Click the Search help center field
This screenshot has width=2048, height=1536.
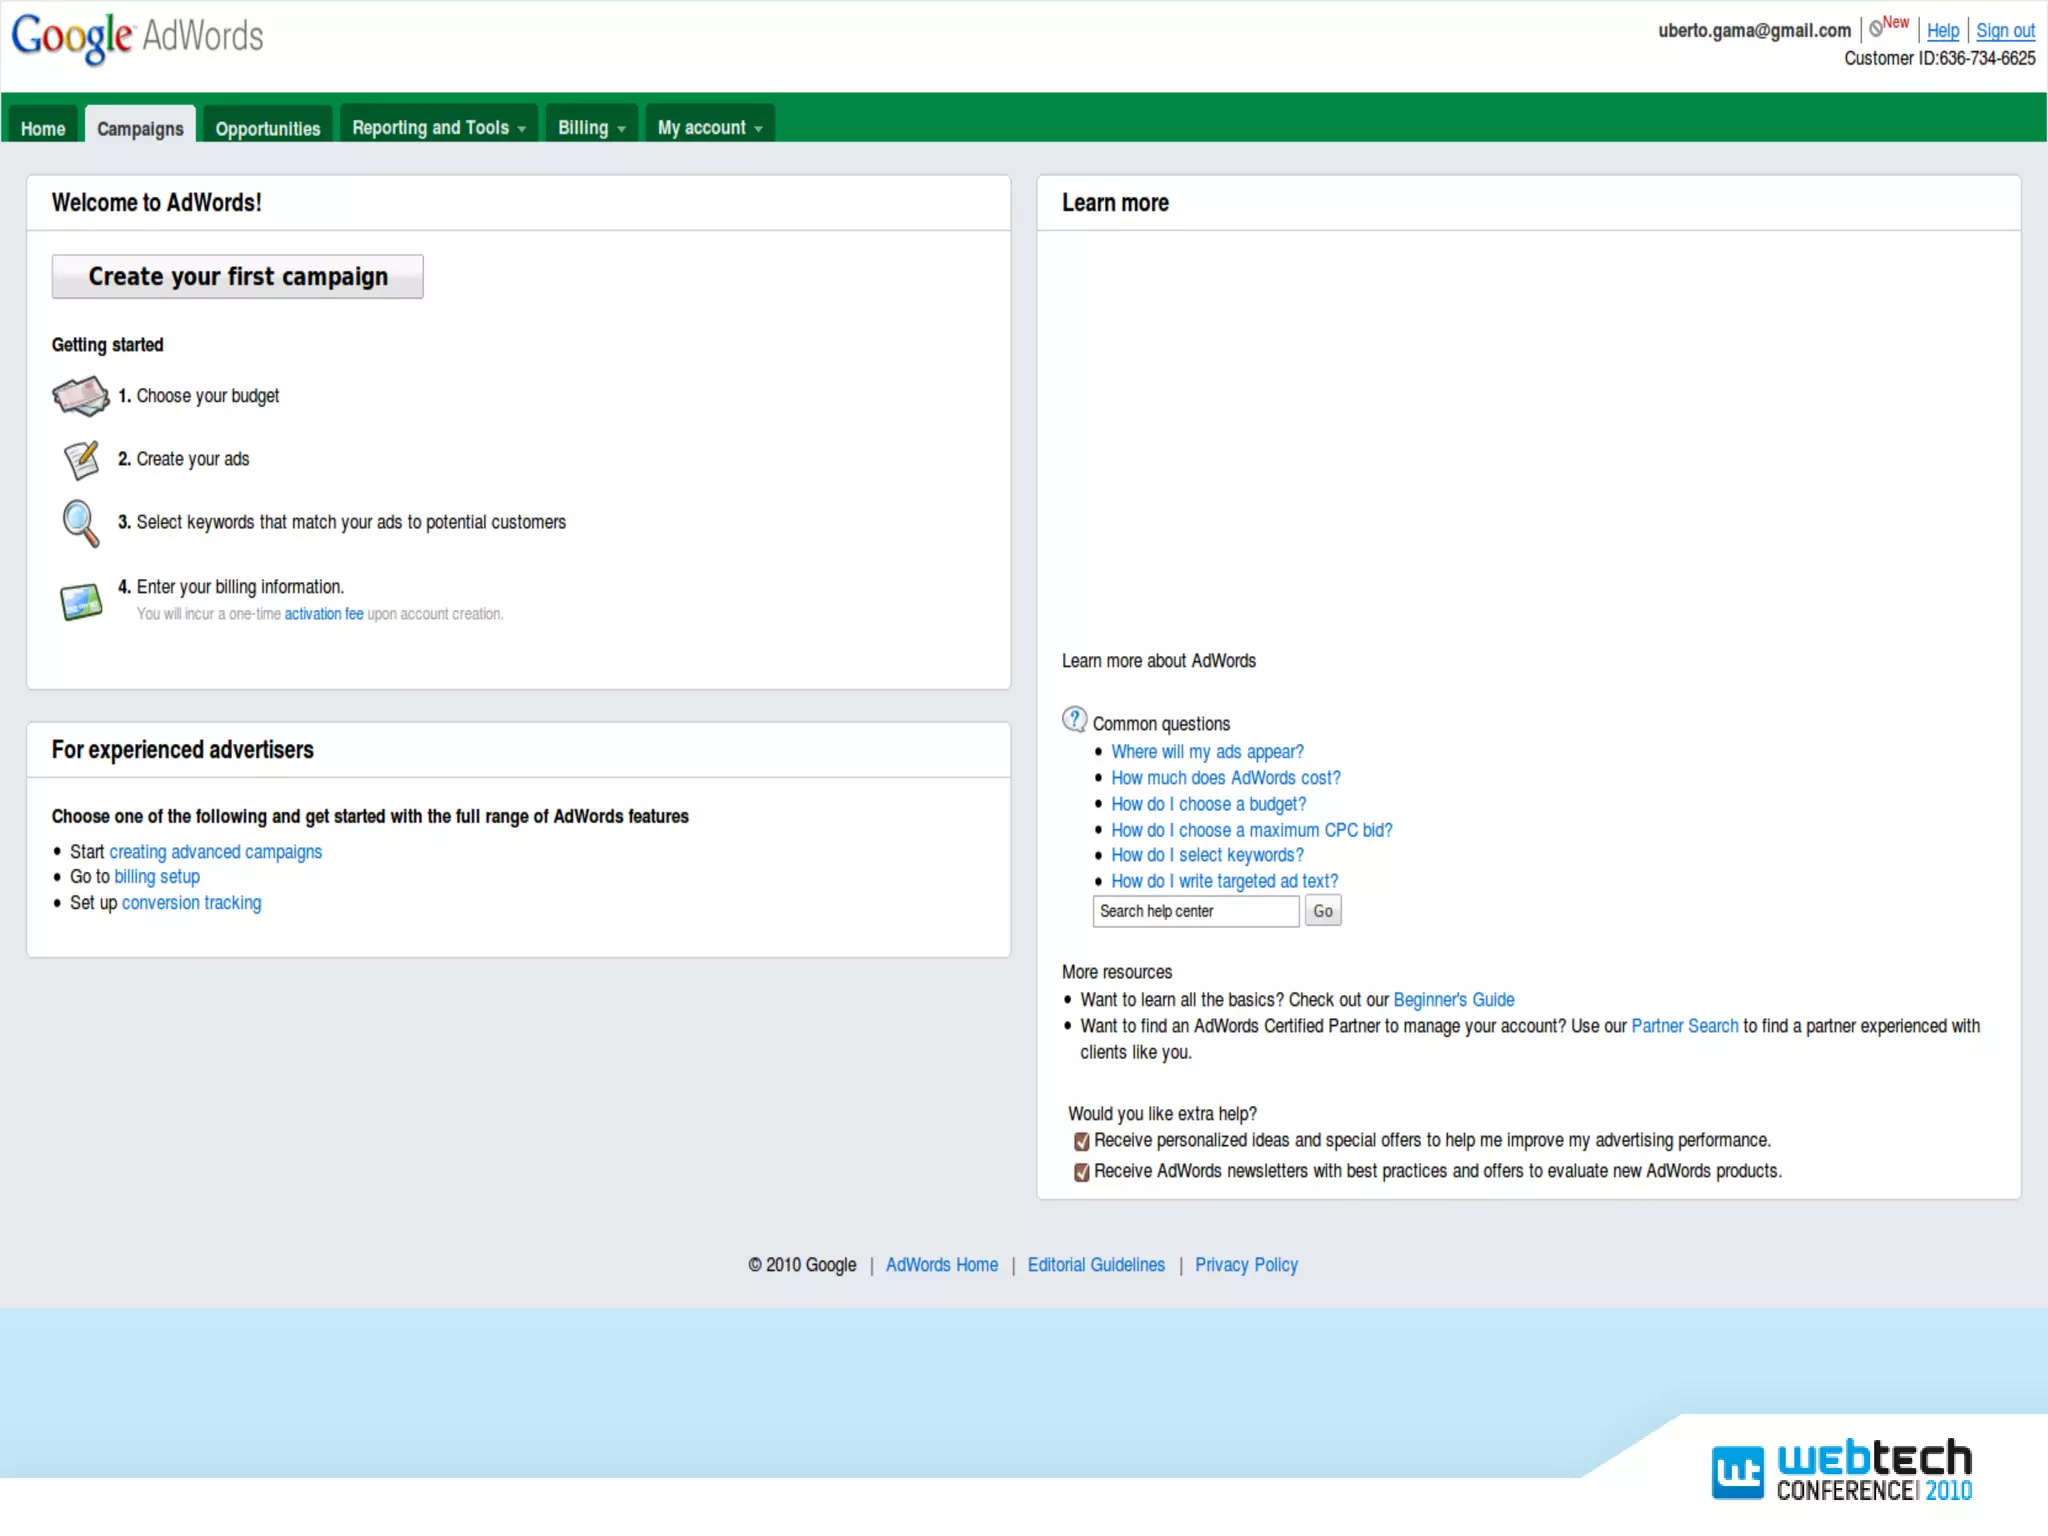point(1195,911)
